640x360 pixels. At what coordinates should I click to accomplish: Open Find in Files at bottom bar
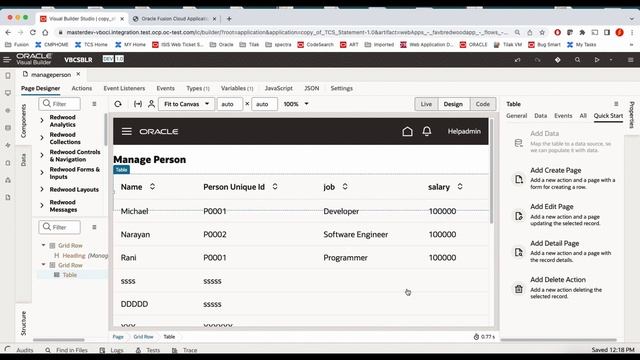point(67,350)
